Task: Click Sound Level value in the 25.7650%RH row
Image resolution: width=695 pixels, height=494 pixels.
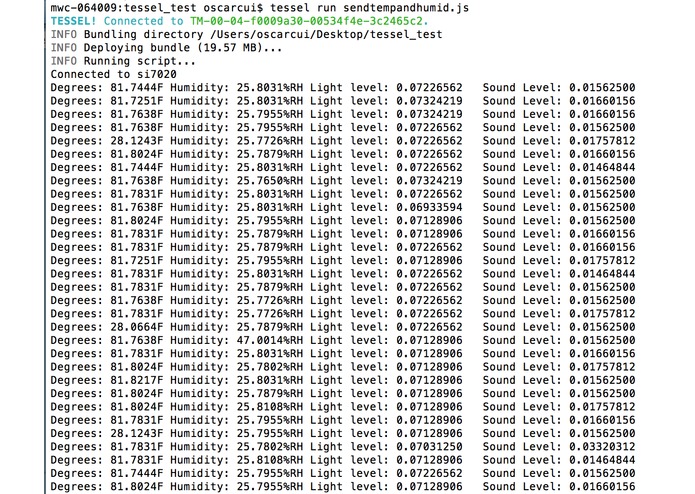Action: 602,180
